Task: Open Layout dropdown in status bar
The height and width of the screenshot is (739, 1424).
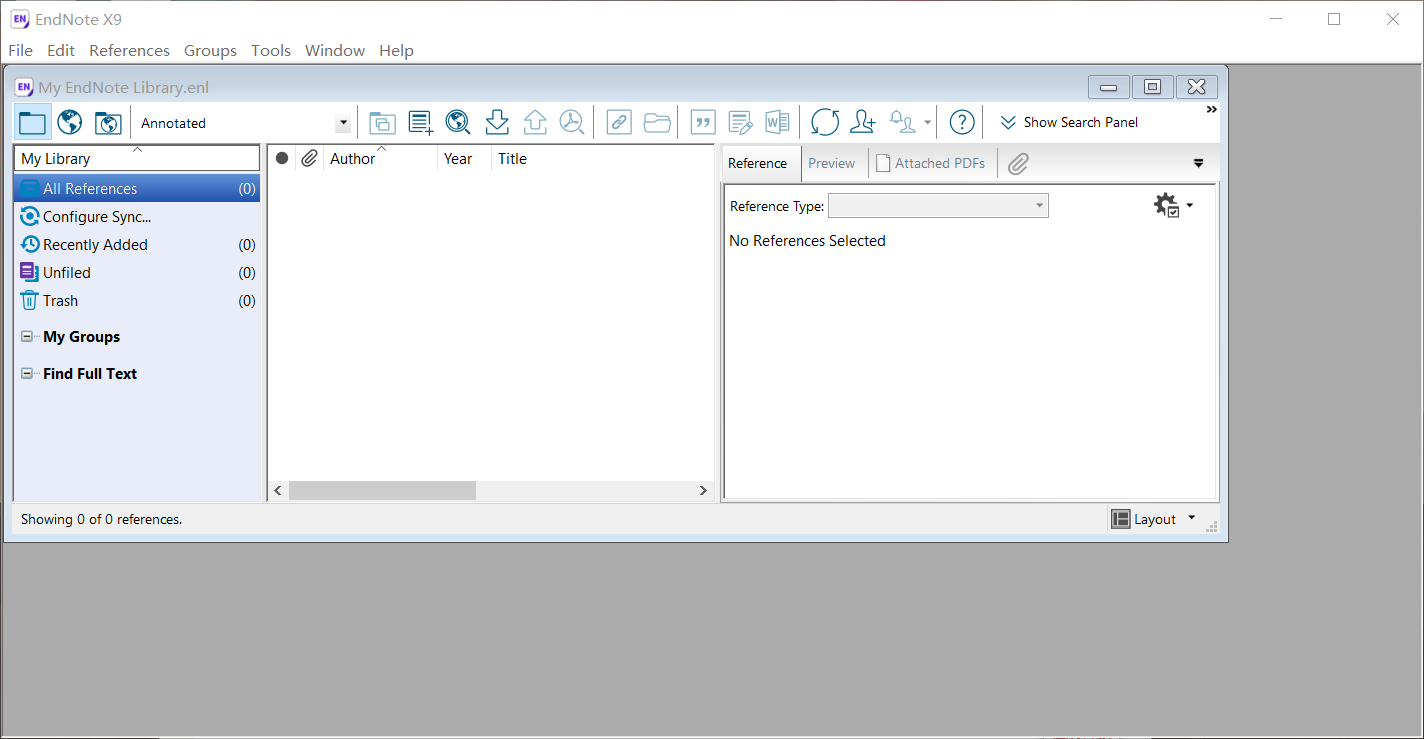Action: click(x=1154, y=519)
